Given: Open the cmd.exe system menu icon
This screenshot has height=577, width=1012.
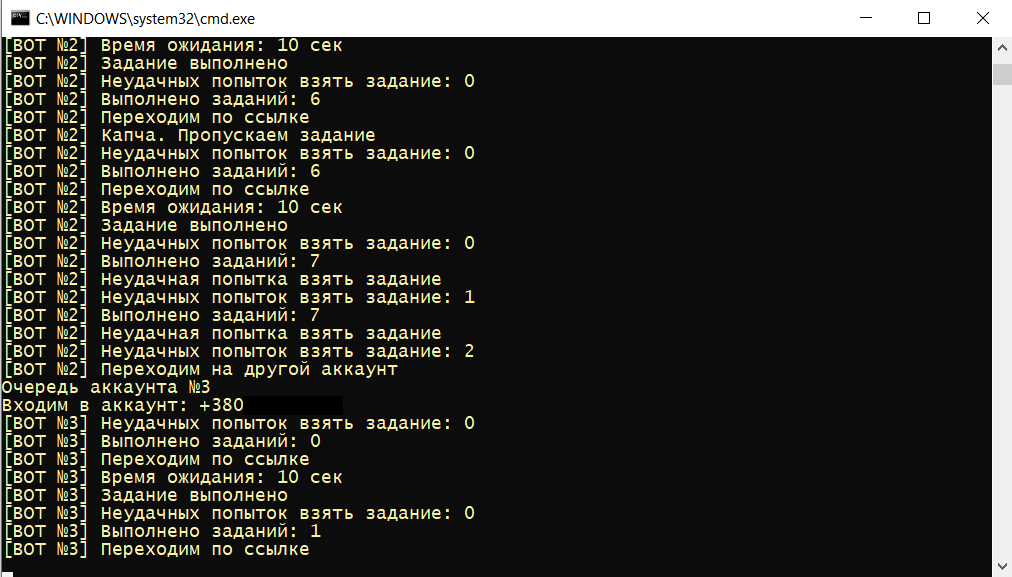Looking at the screenshot, I should click(20, 18).
